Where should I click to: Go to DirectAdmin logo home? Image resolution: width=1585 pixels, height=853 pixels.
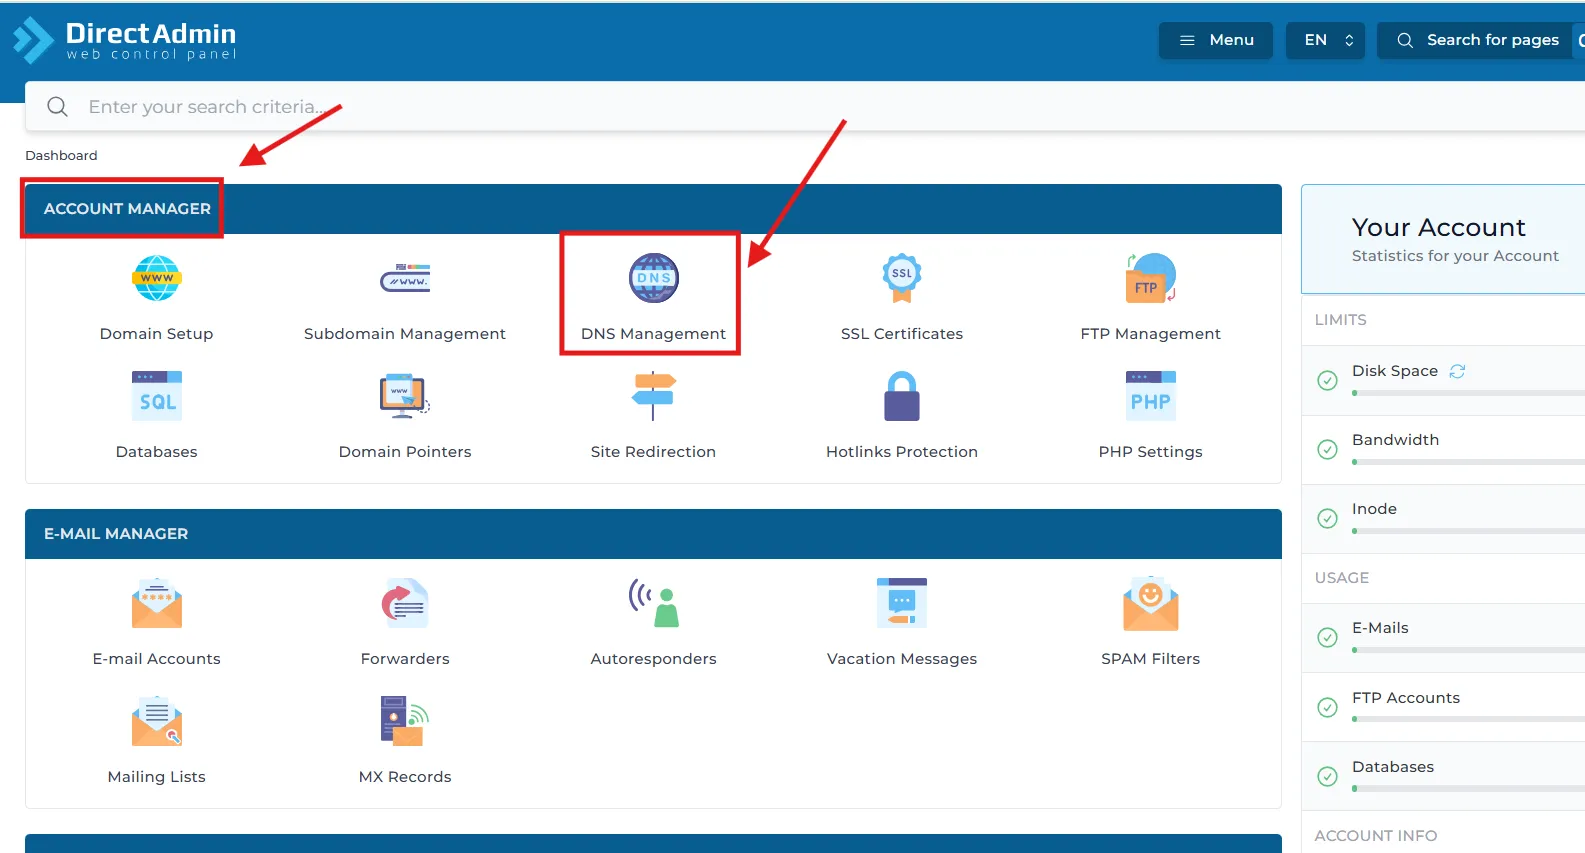click(125, 41)
